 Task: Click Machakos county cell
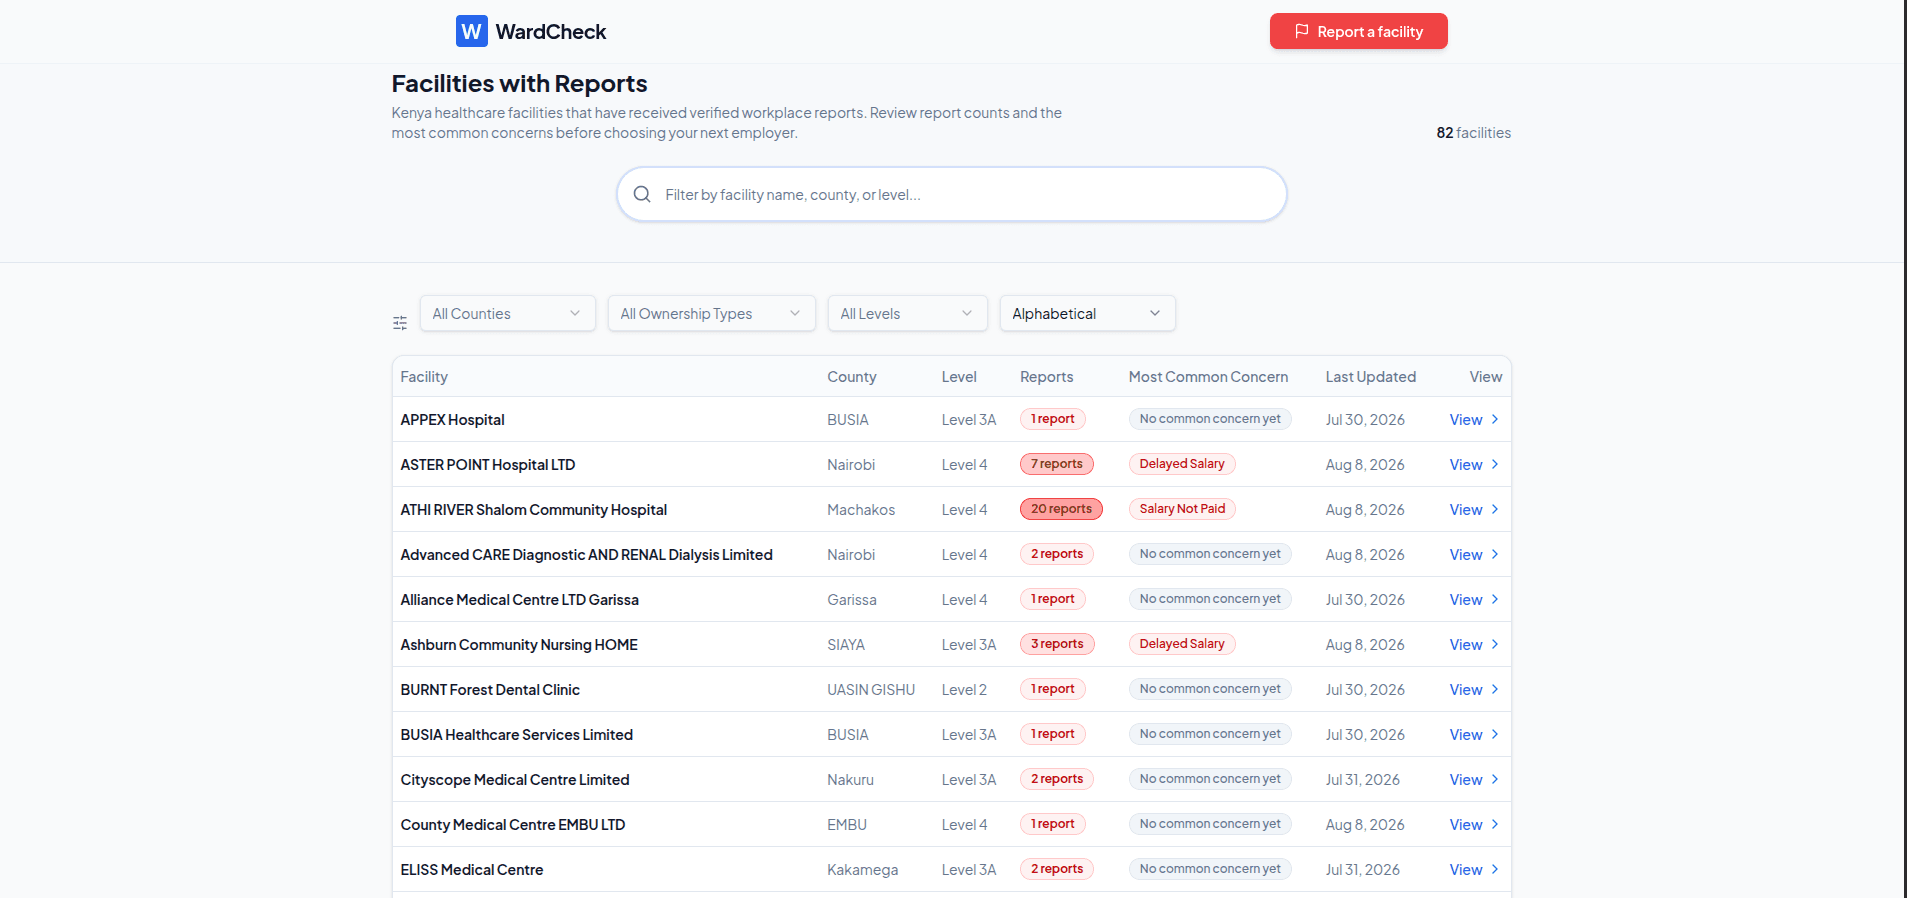(x=861, y=510)
